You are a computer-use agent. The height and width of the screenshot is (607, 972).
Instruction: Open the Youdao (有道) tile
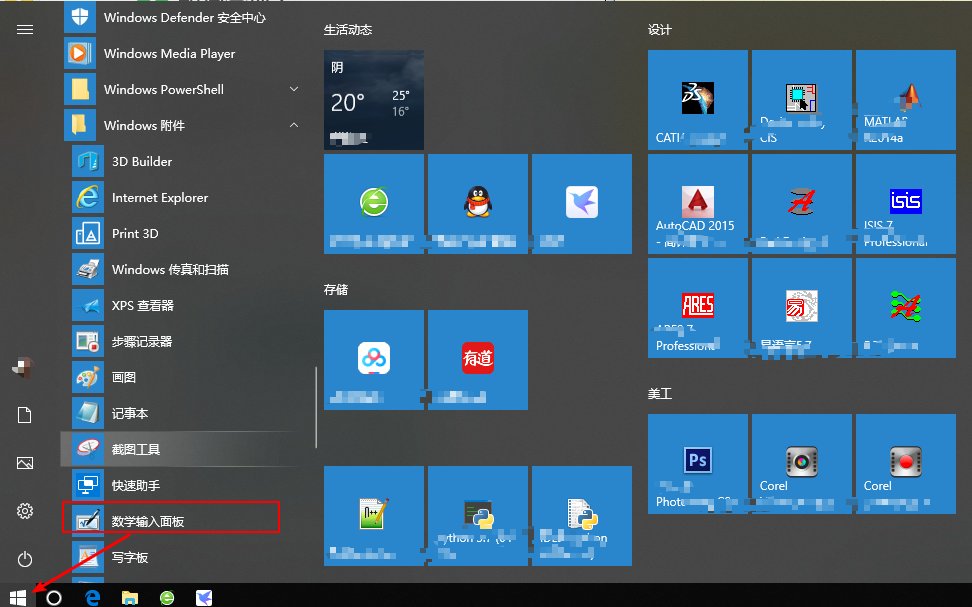[x=478, y=359]
